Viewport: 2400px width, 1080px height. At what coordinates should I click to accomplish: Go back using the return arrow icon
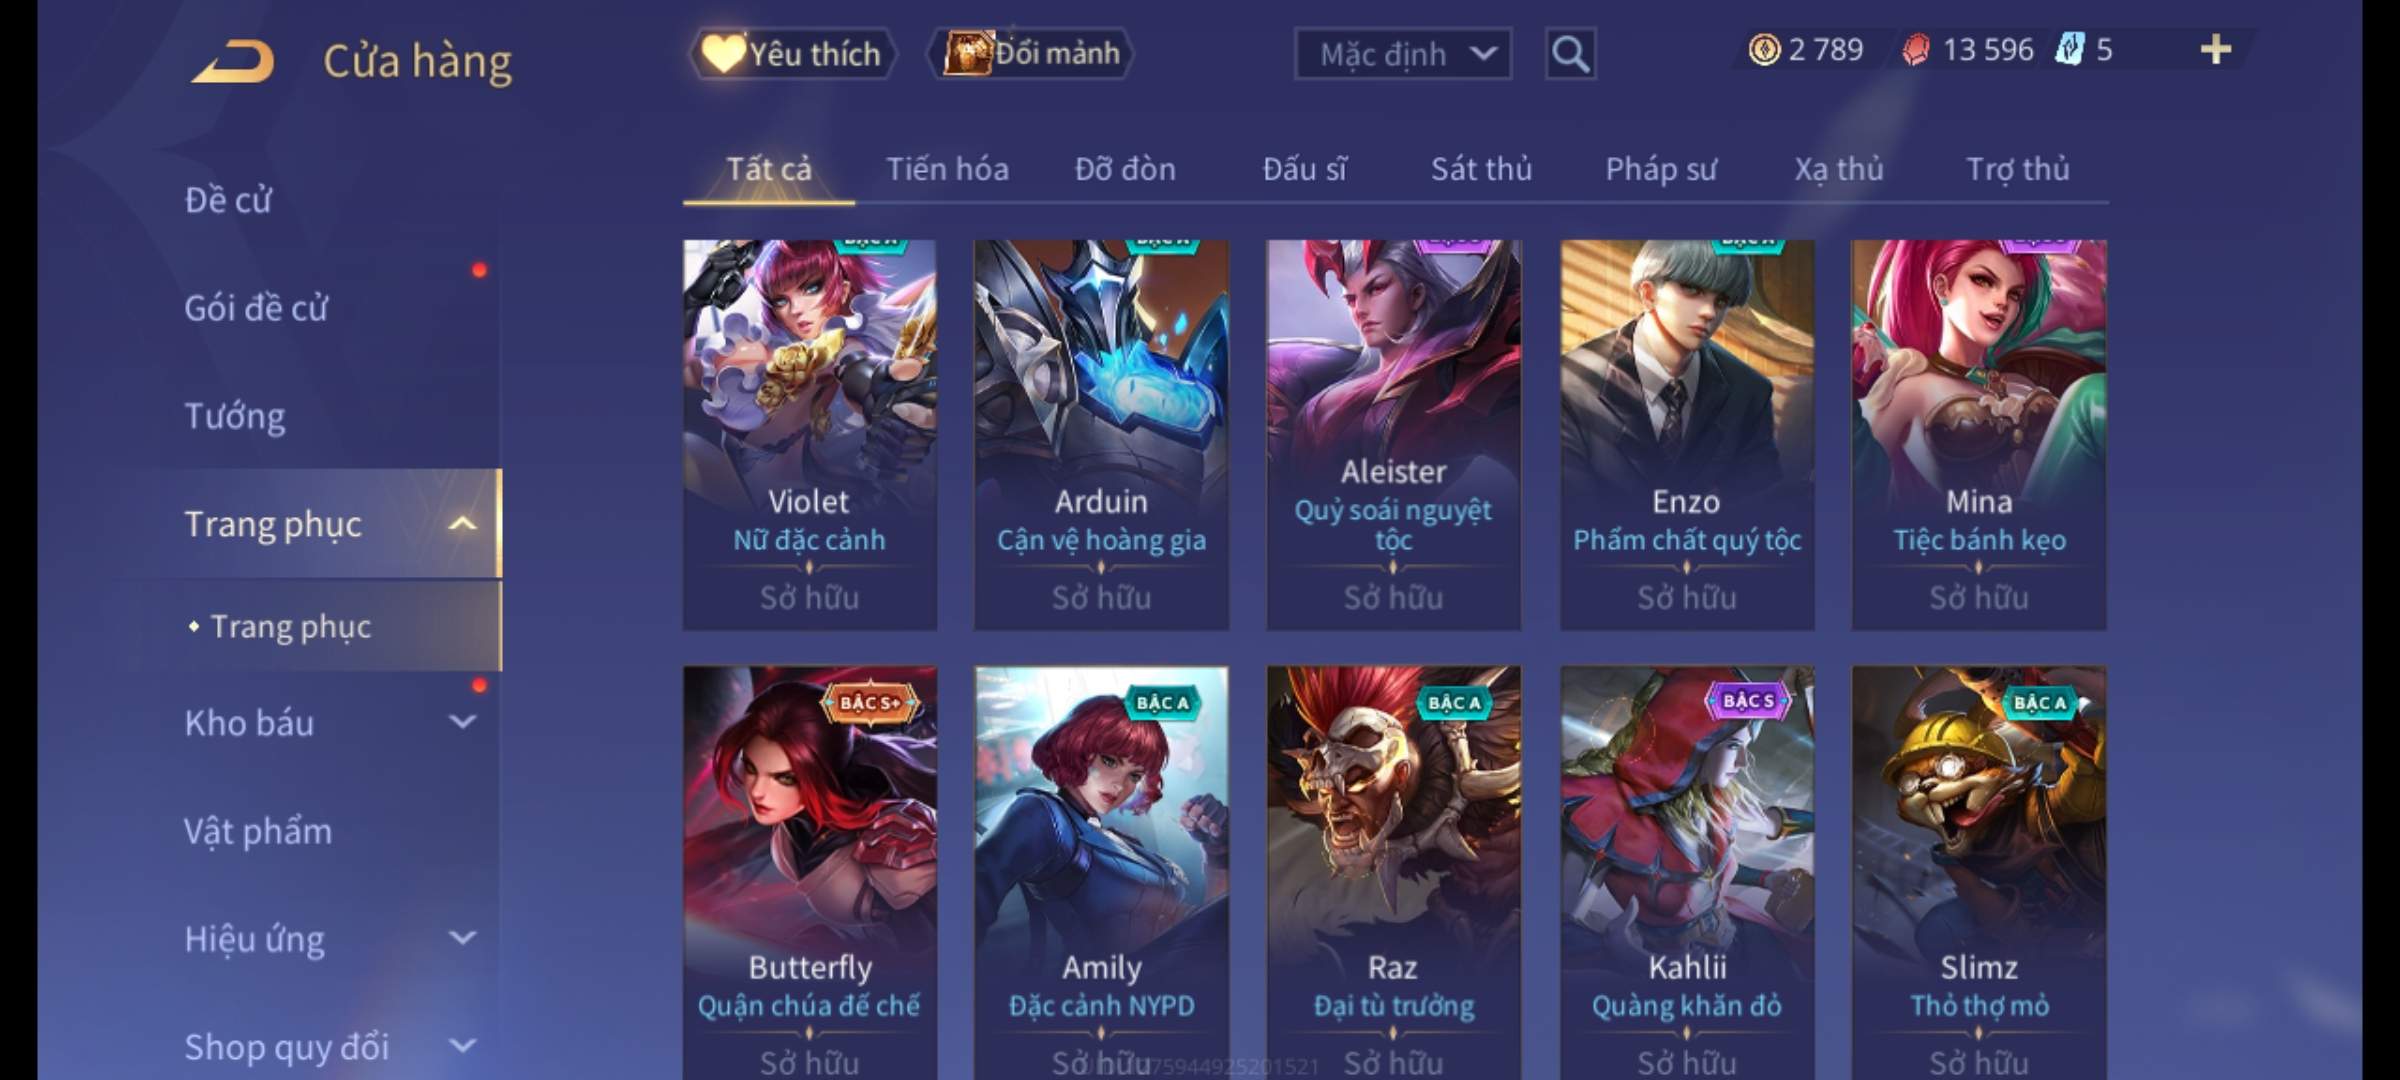[x=235, y=61]
